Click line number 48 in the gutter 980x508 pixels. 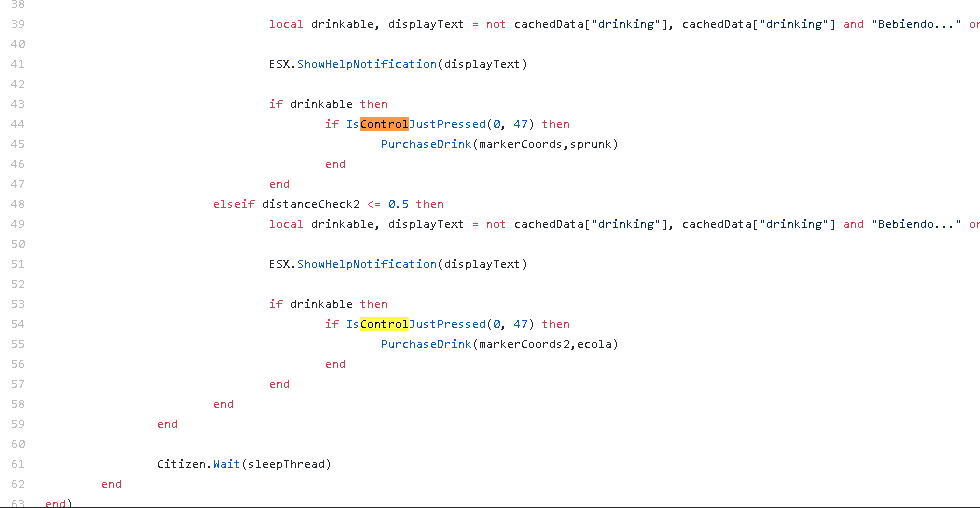point(18,204)
